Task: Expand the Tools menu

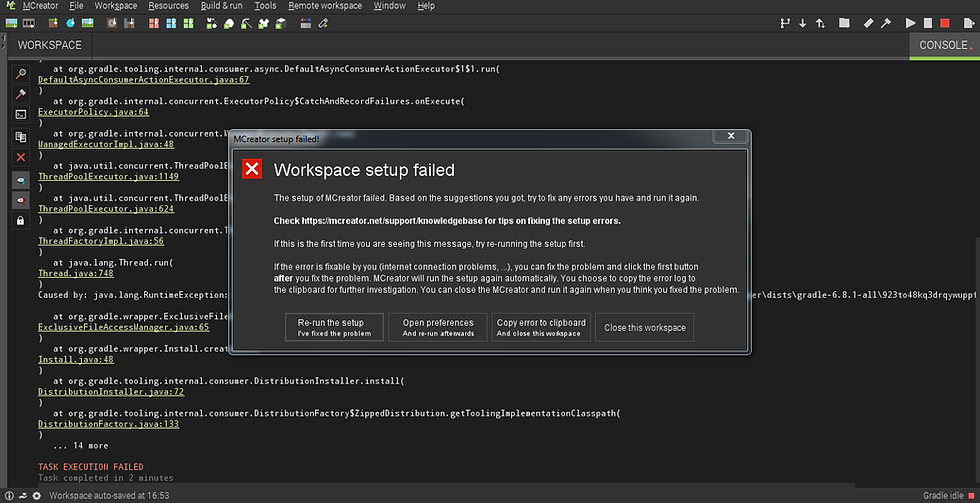Action: (265, 6)
